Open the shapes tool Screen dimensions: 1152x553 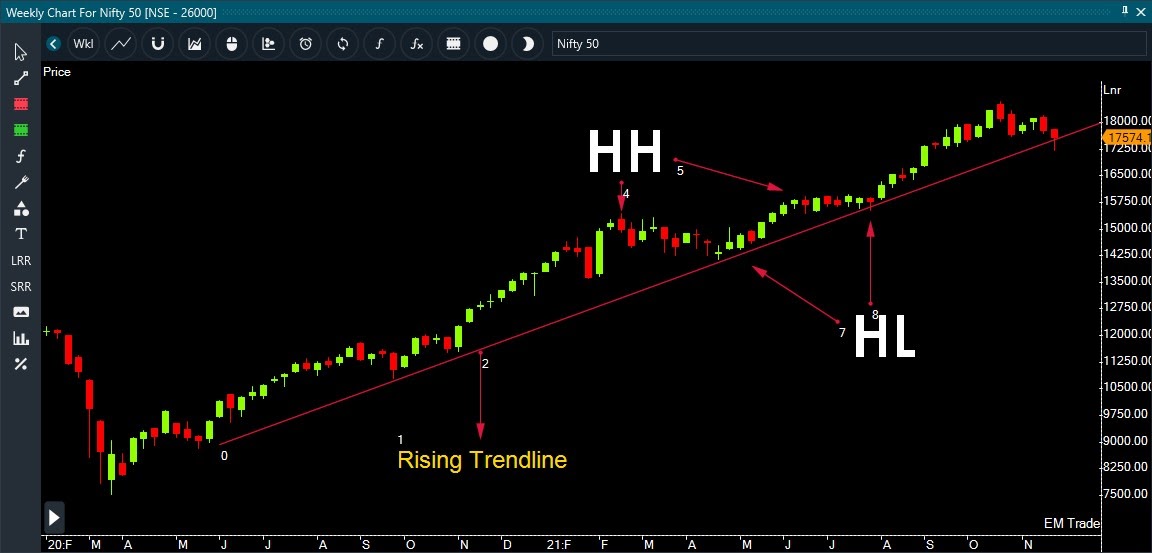coord(21,209)
